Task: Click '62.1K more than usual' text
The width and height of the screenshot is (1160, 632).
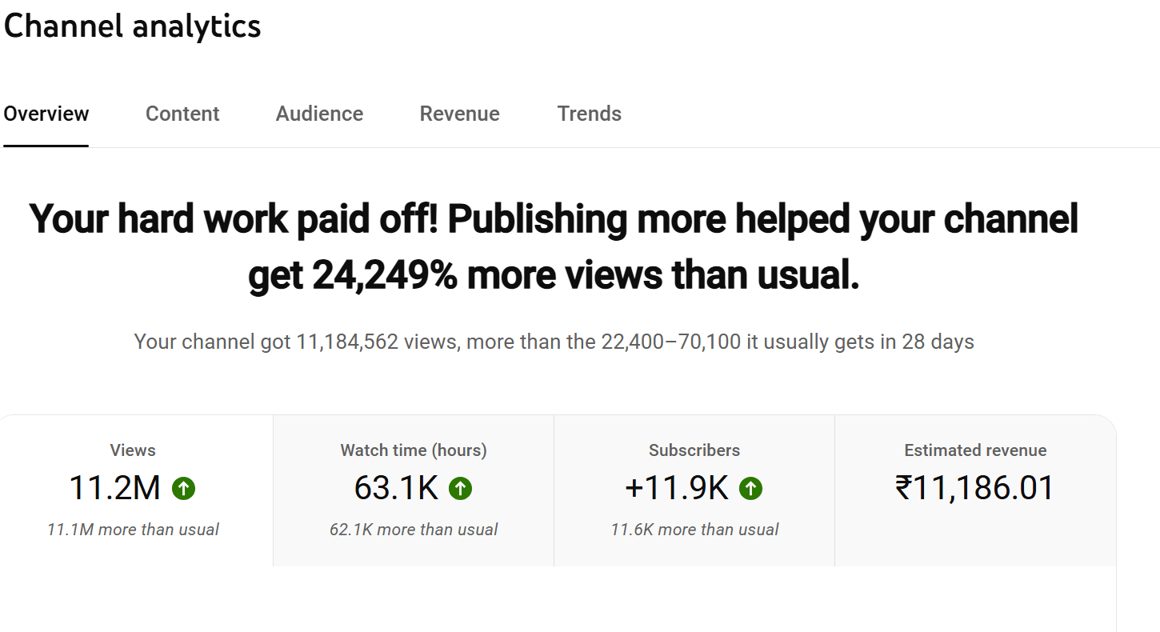Action: point(414,530)
